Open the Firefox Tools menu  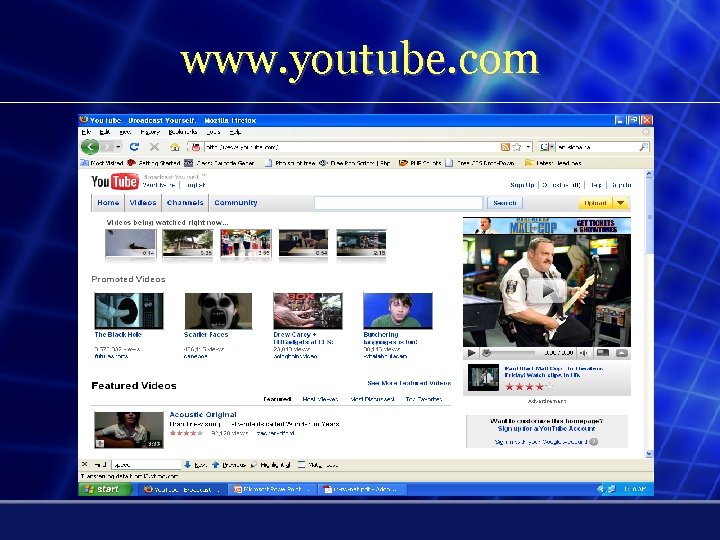point(213,132)
